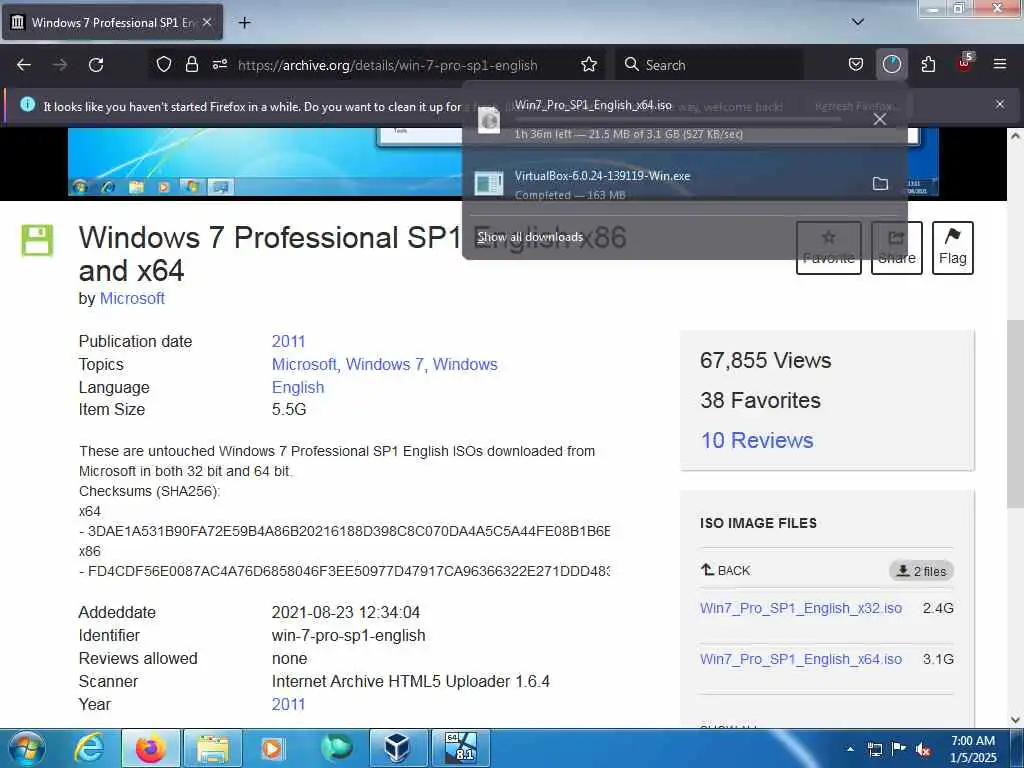Click the download progress bar for the ISO

678,120
